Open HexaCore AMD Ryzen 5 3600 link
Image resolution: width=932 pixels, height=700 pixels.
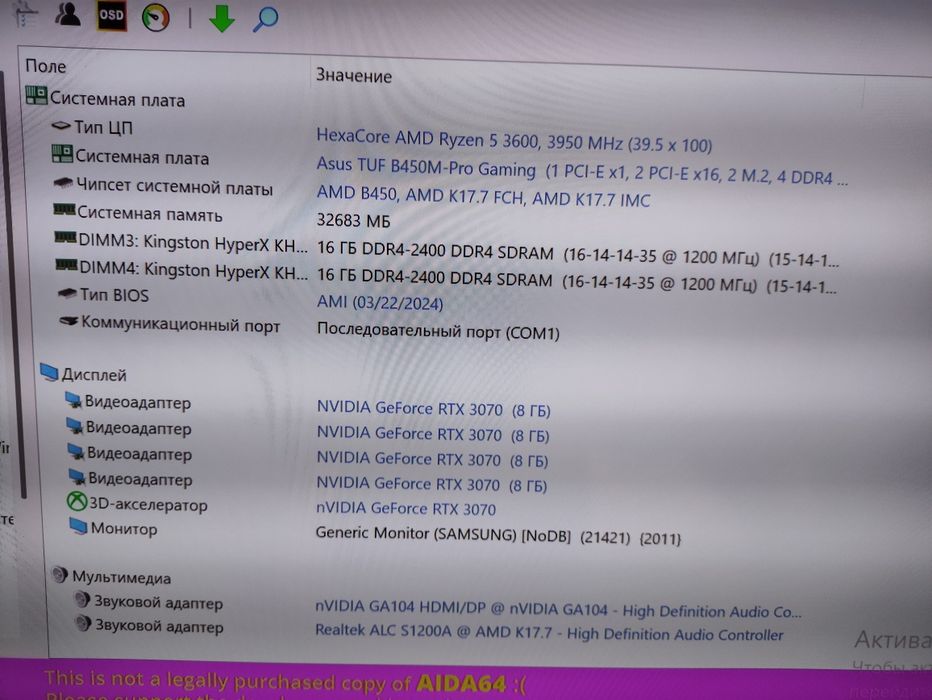514,140
